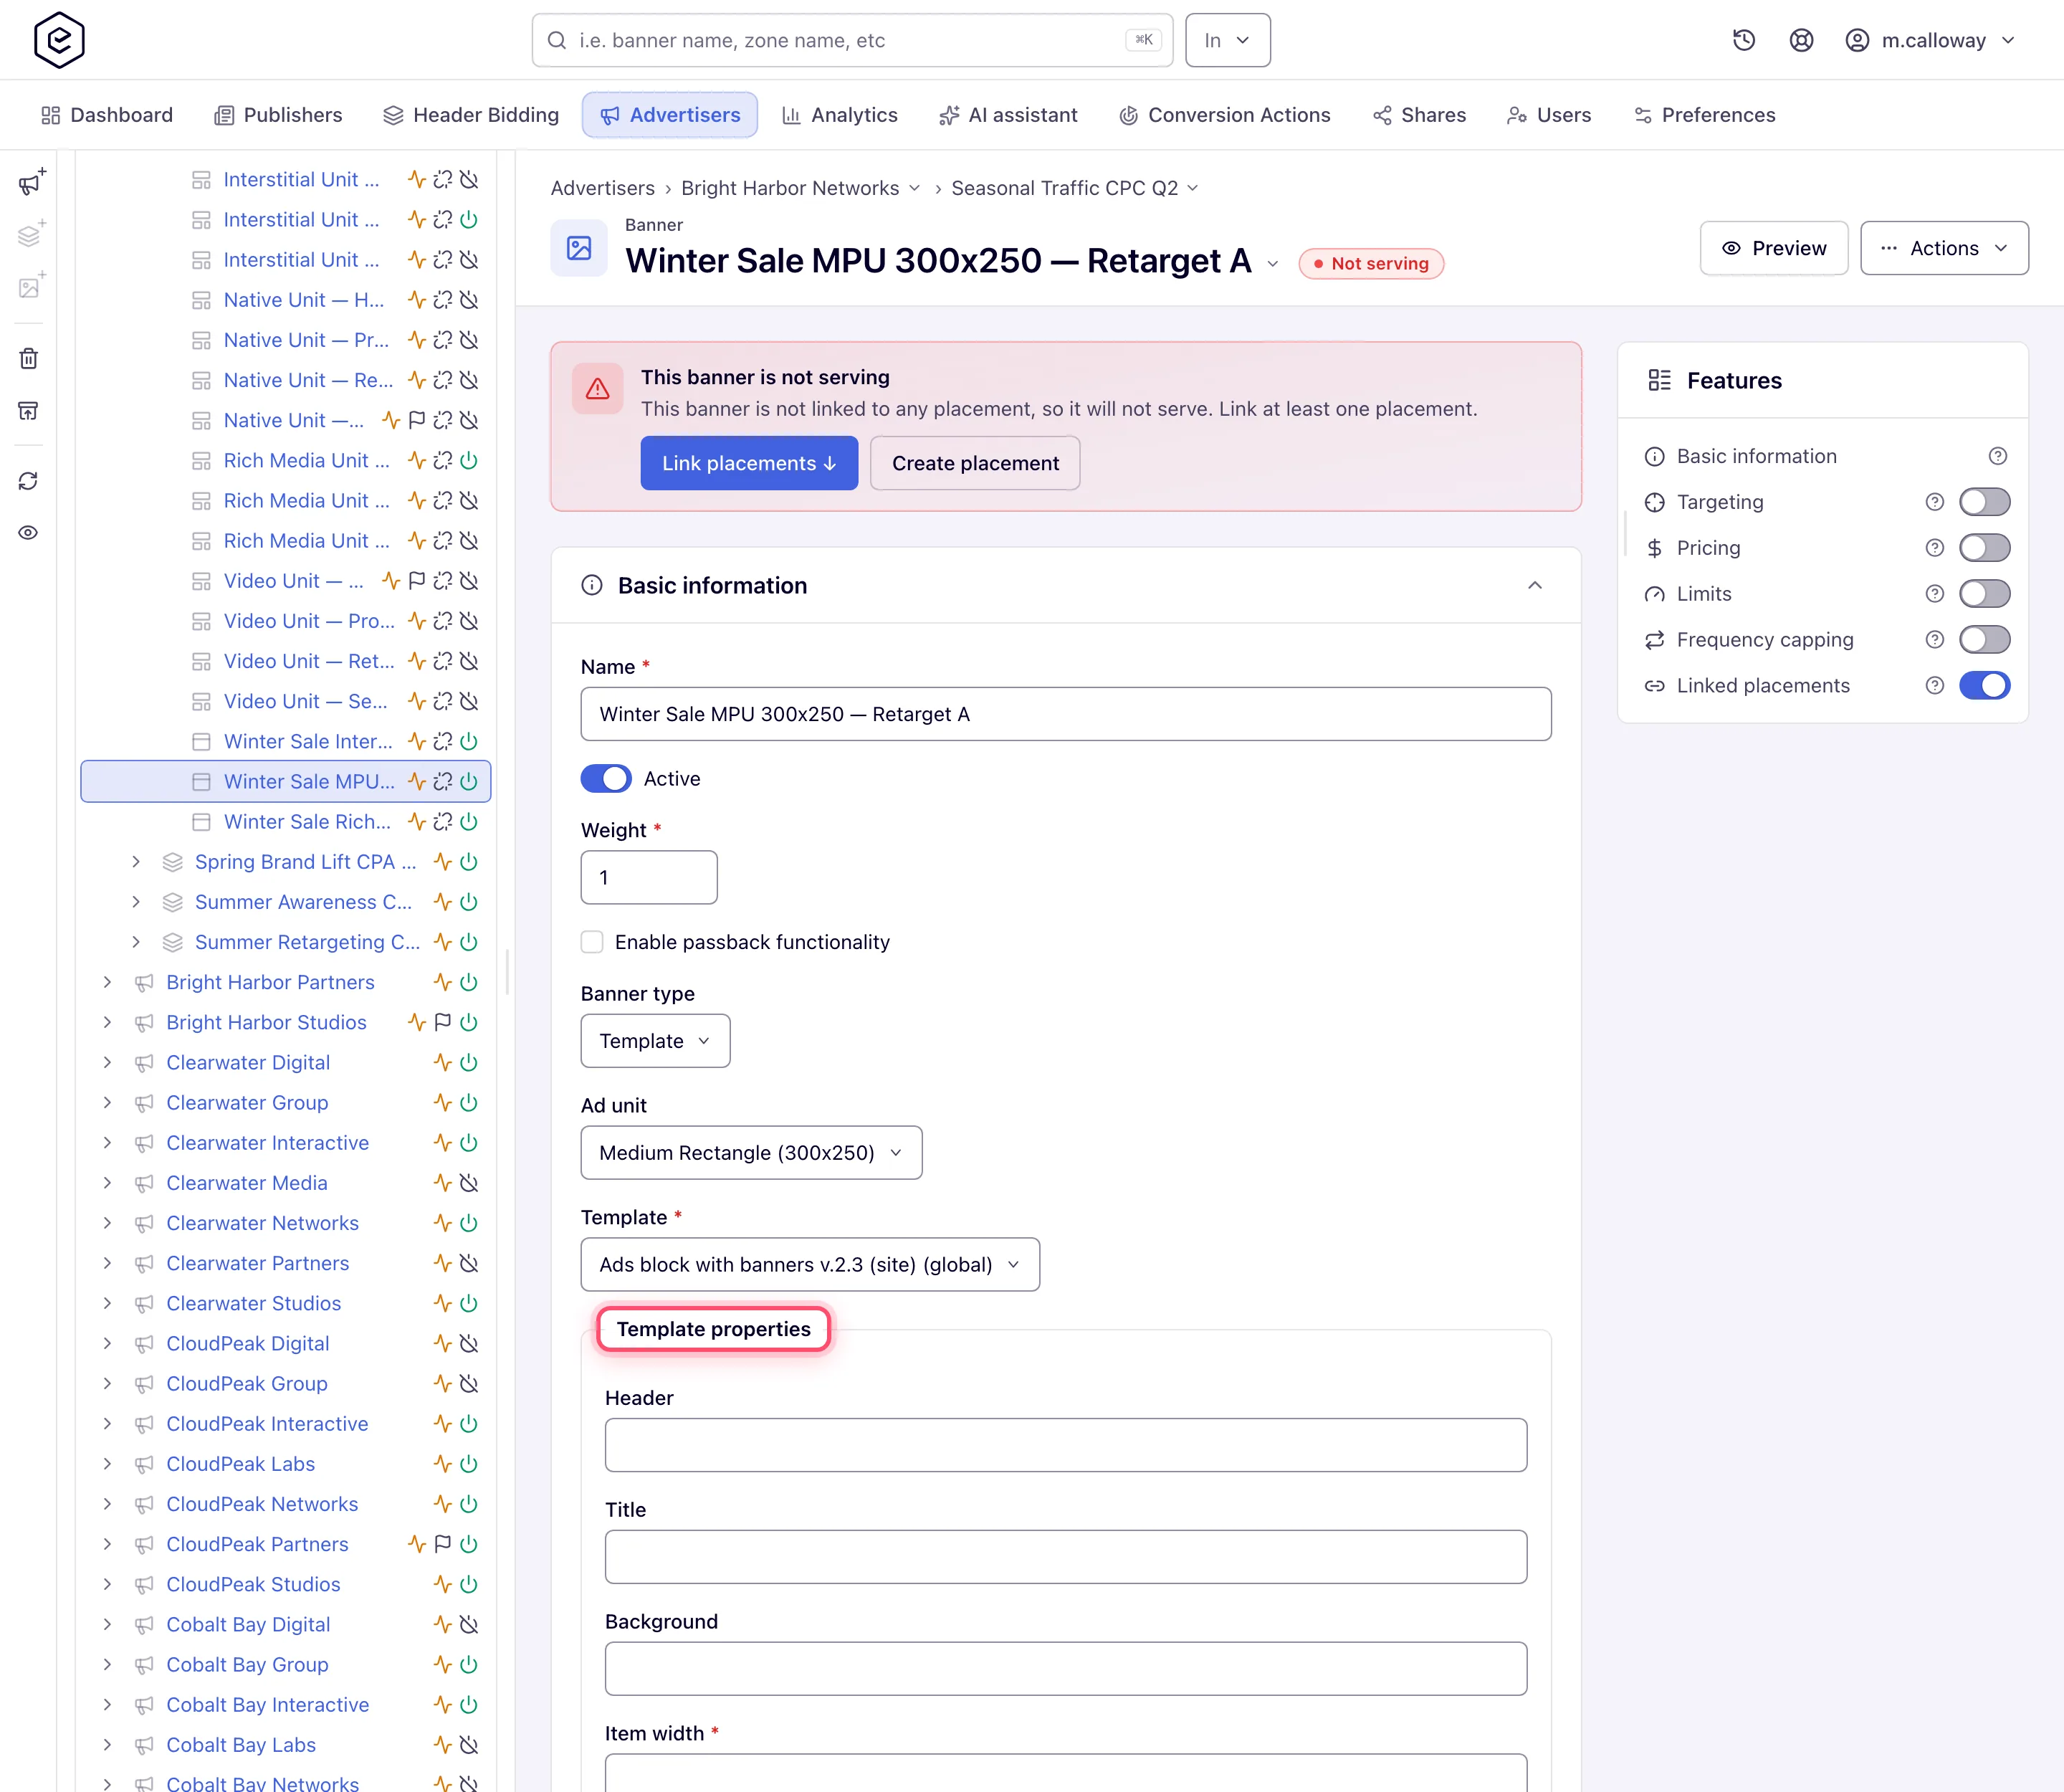Click the power icon on Clearwater Digital row

(469, 1062)
